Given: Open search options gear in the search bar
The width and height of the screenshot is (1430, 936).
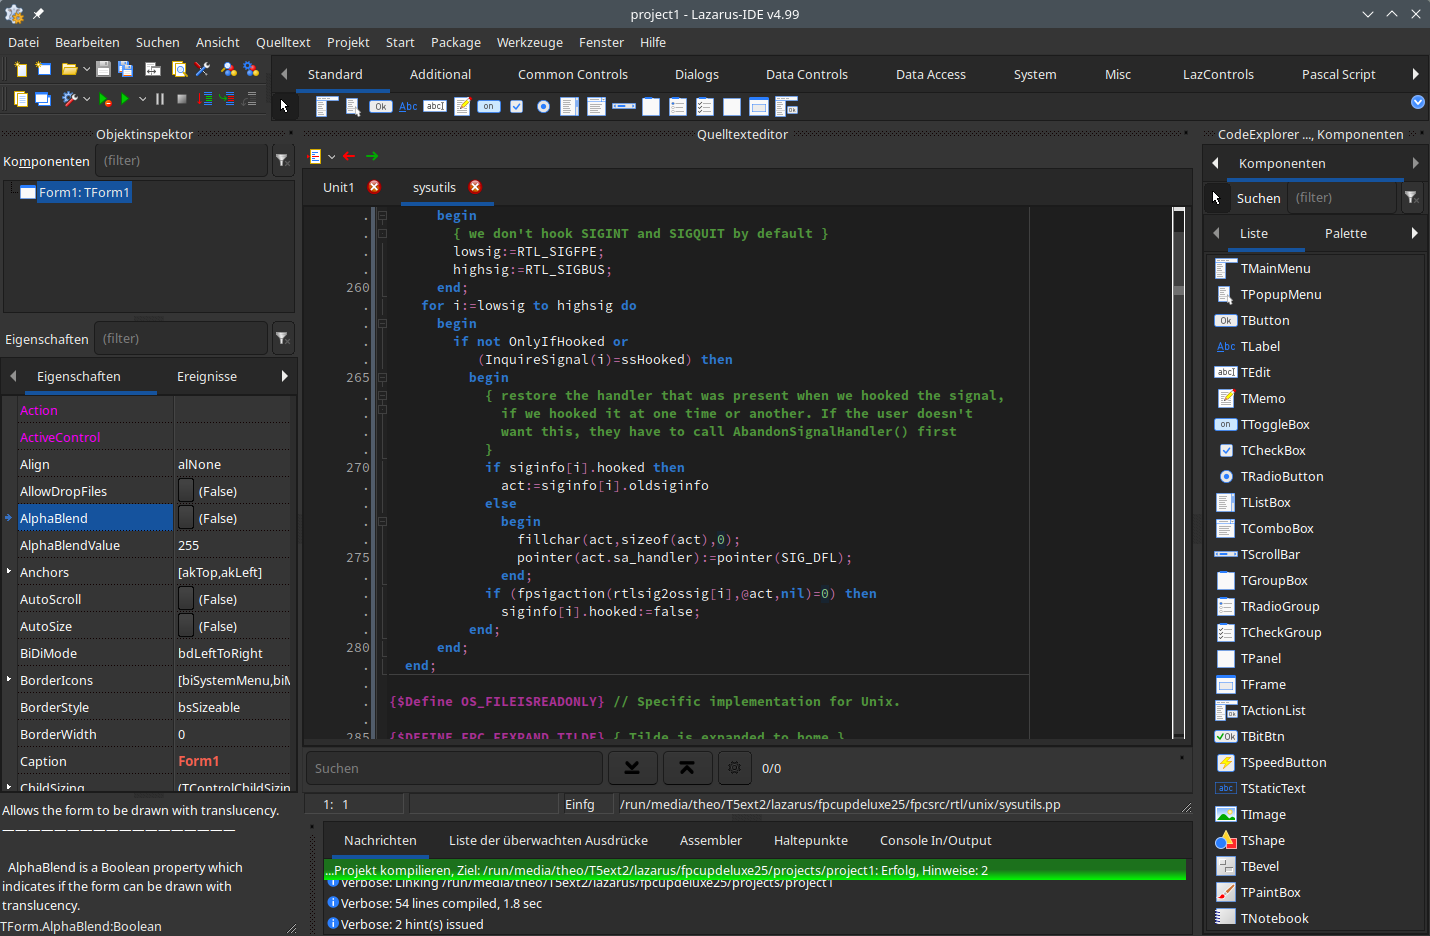Looking at the screenshot, I should pyautogui.click(x=735, y=768).
